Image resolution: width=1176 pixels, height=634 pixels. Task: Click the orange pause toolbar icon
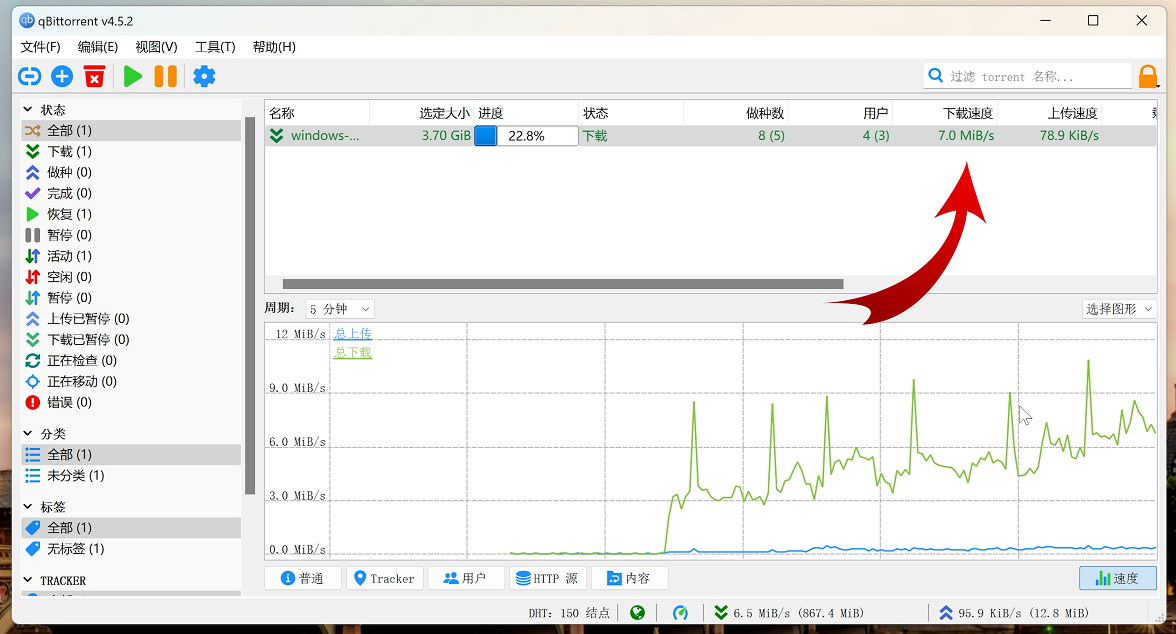(166, 76)
